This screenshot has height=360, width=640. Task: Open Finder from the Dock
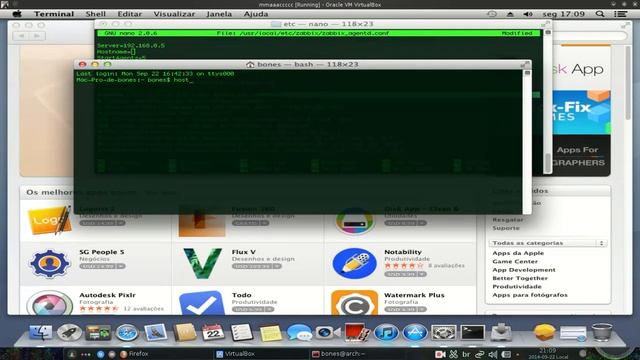coord(40,333)
